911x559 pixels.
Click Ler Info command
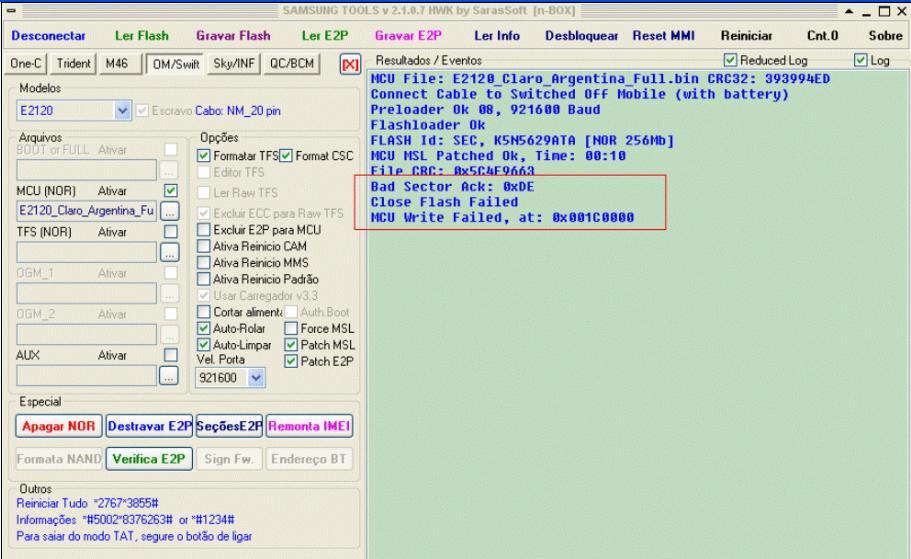point(497,35)
